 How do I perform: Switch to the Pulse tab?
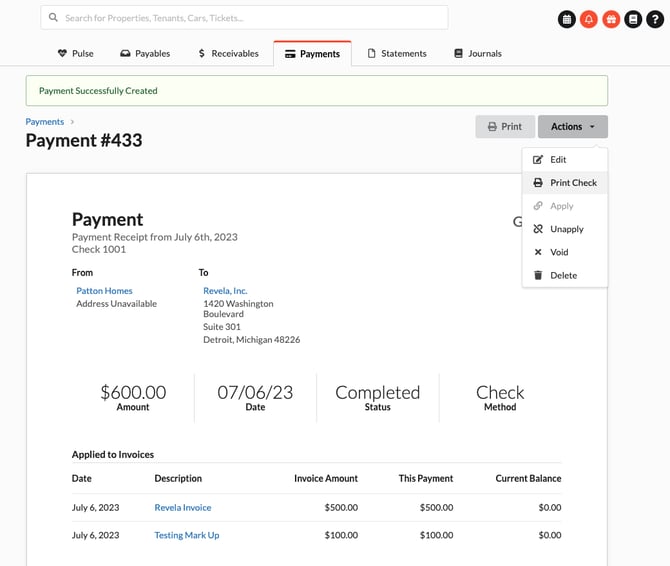coord(76,54)
